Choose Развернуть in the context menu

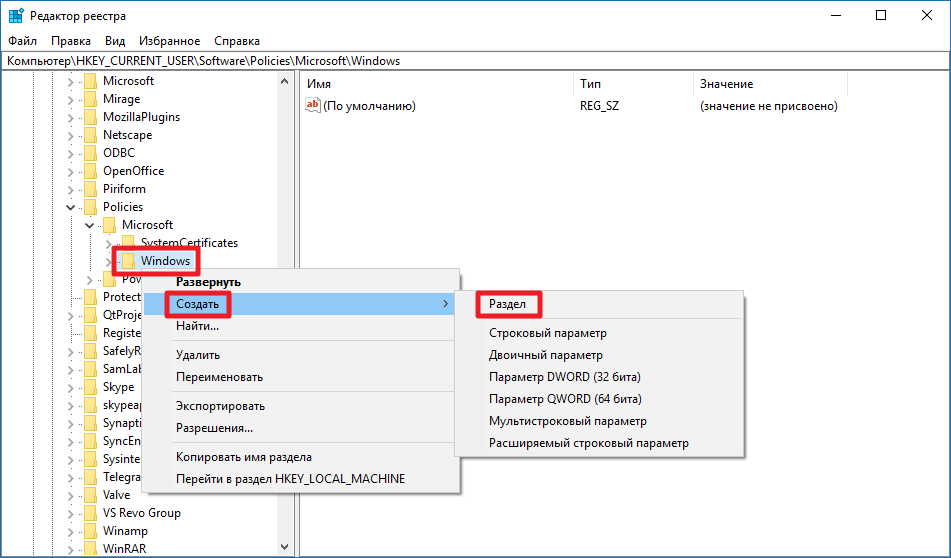208,282
